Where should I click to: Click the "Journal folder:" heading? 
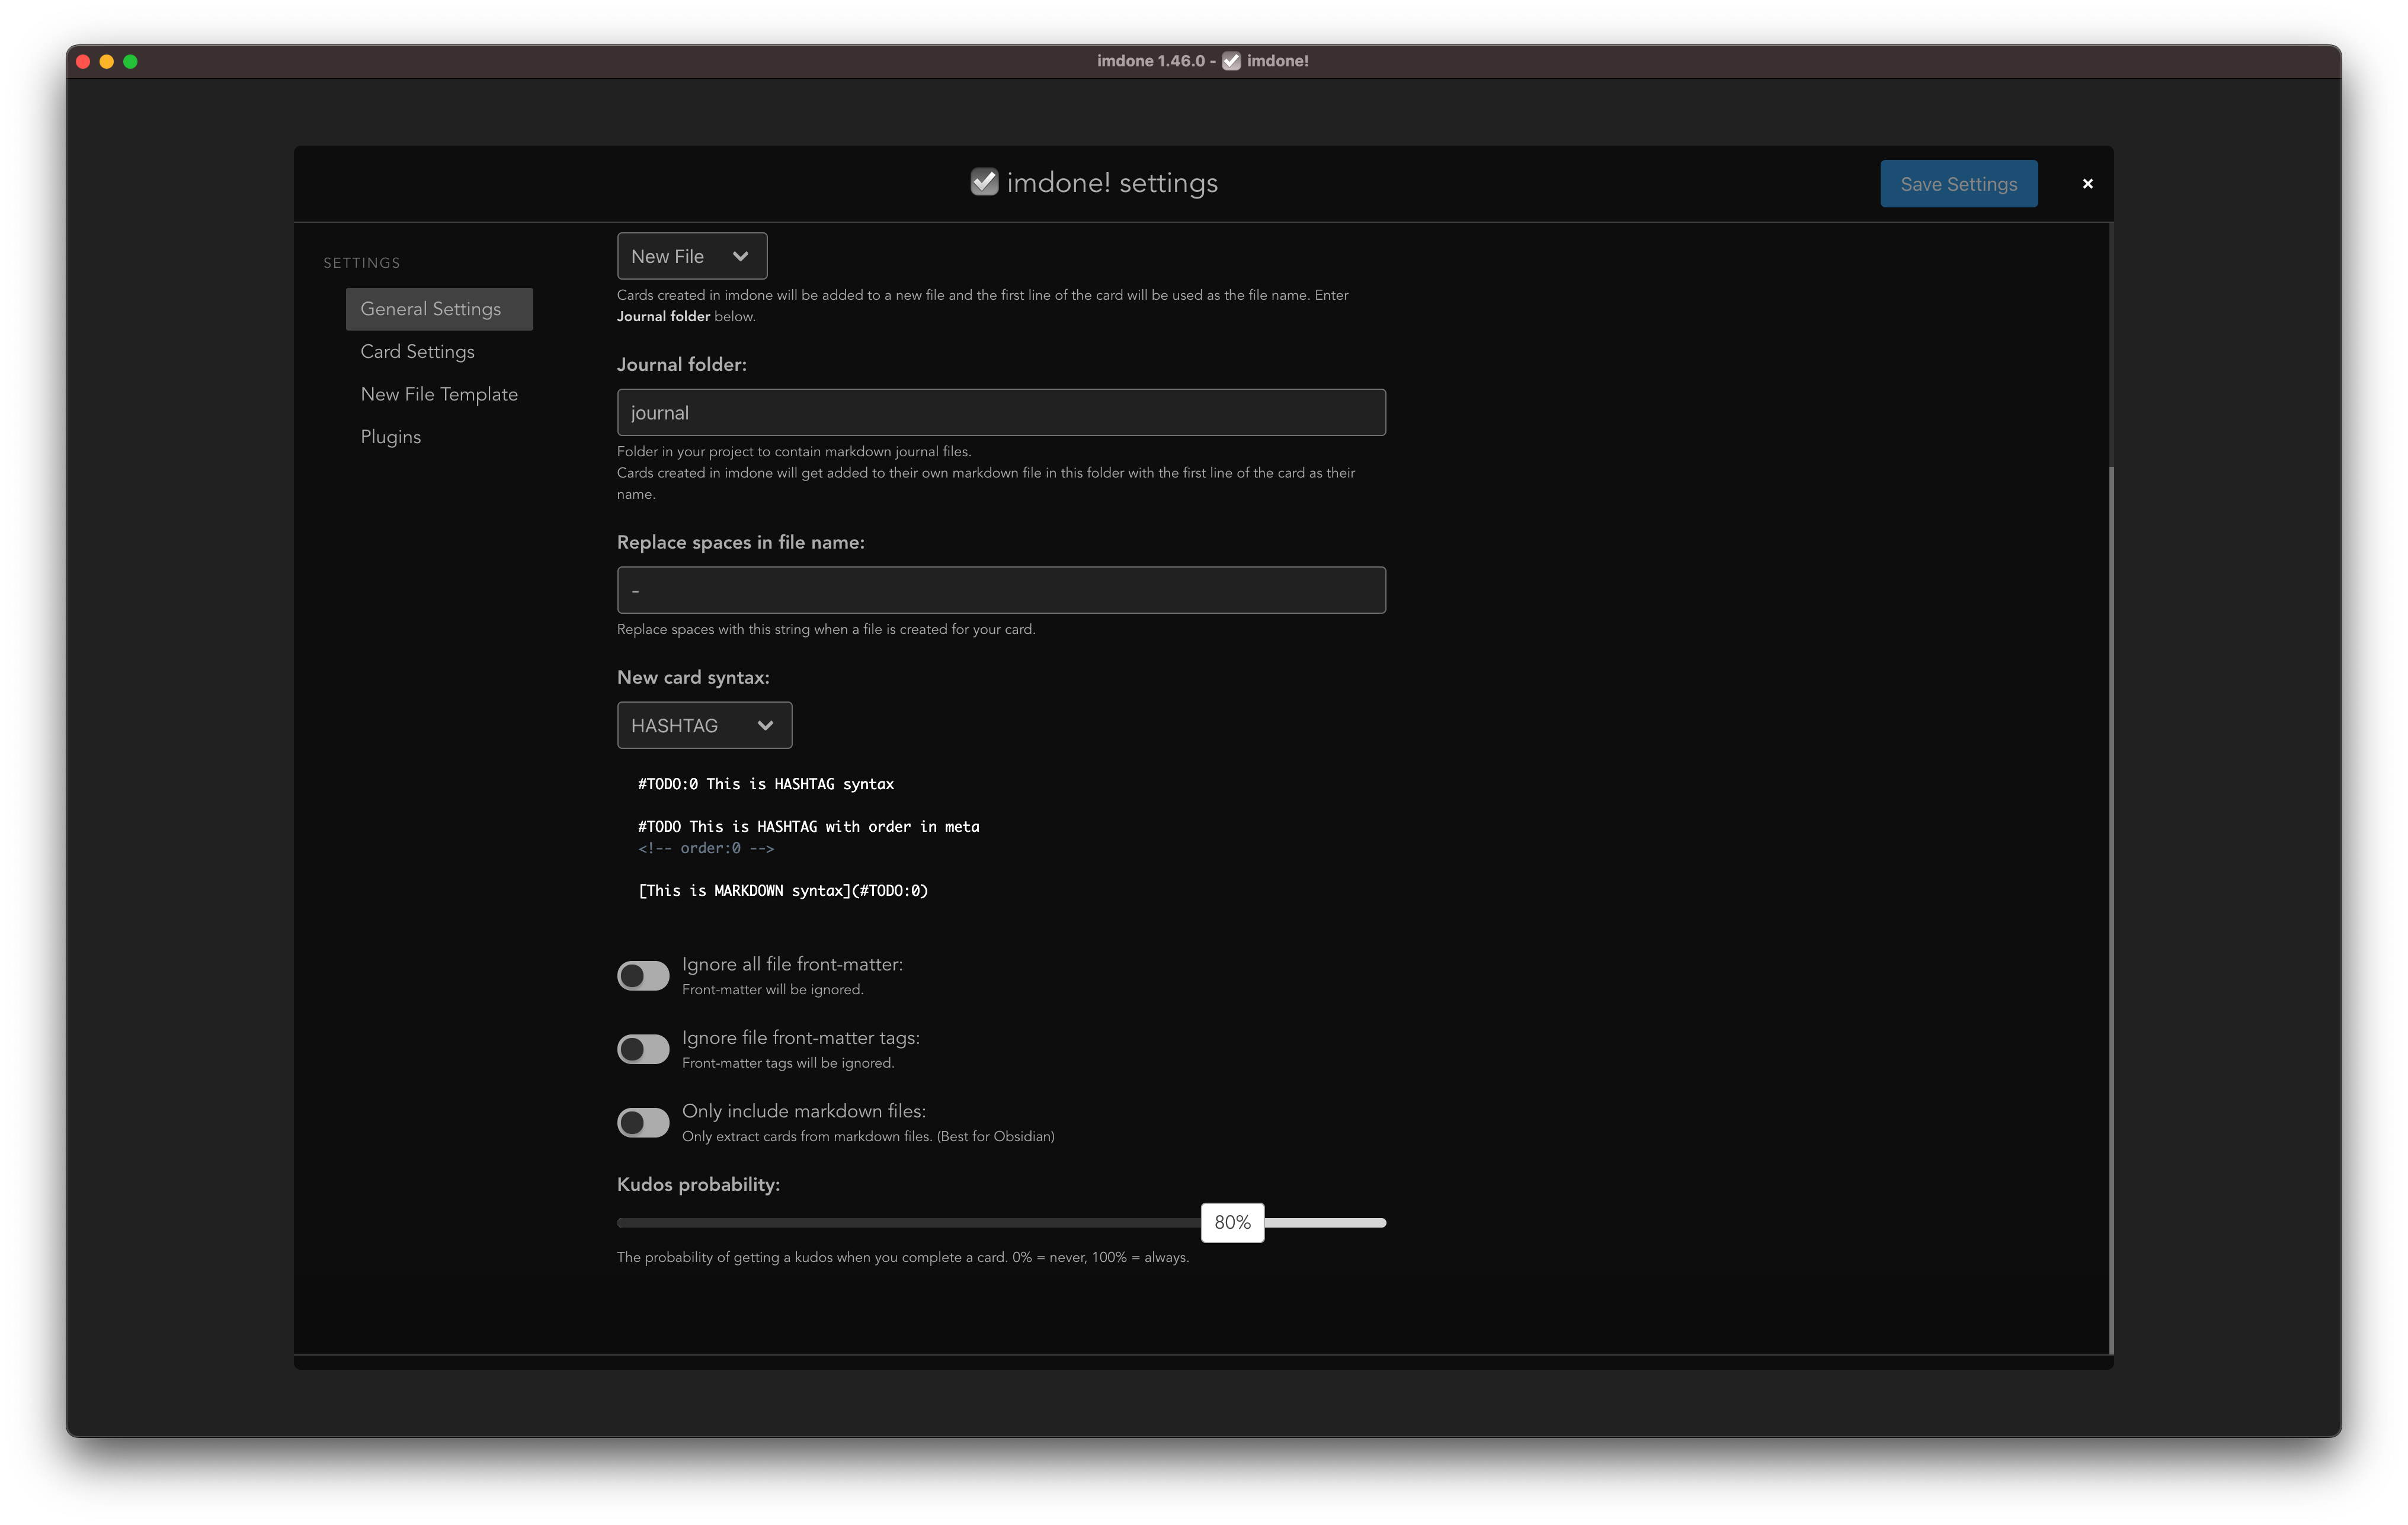pos(682,364)
